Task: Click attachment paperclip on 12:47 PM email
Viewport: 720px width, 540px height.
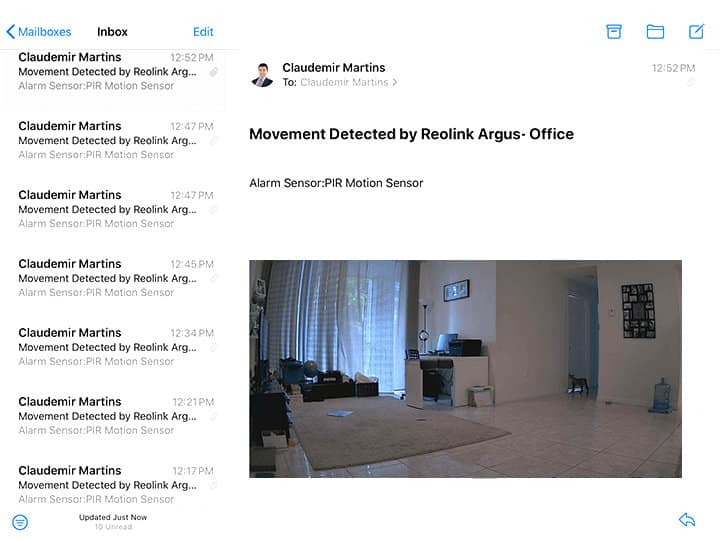Action: point(213,141)
